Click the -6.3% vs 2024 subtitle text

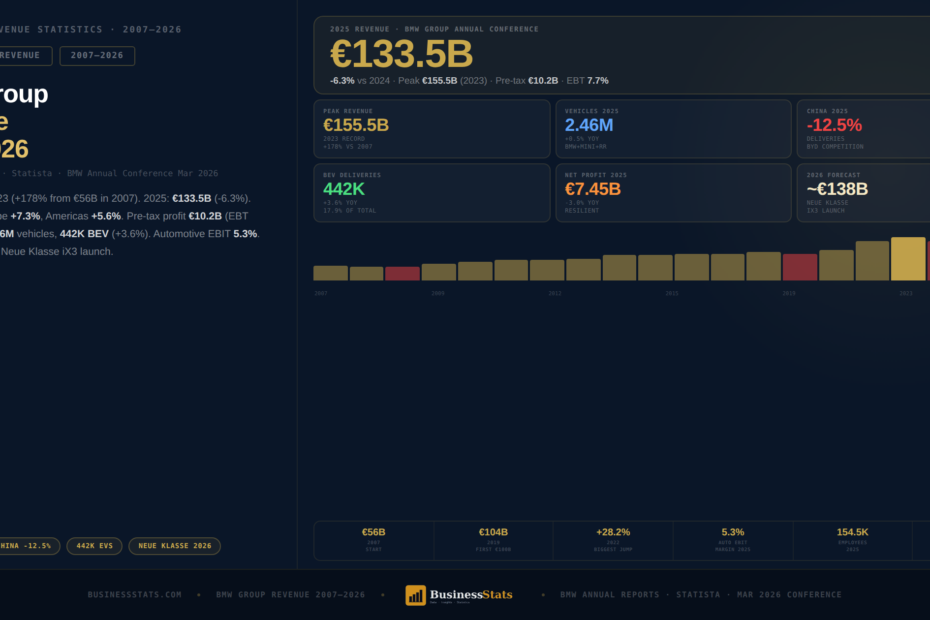click(360, 81)
